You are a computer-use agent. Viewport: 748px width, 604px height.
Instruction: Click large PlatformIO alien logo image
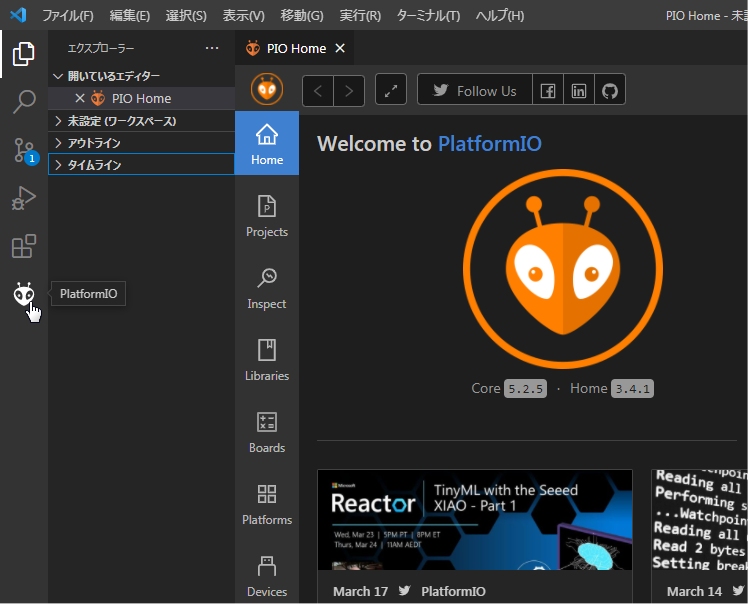pyautogui.click(x=563, y=269)
